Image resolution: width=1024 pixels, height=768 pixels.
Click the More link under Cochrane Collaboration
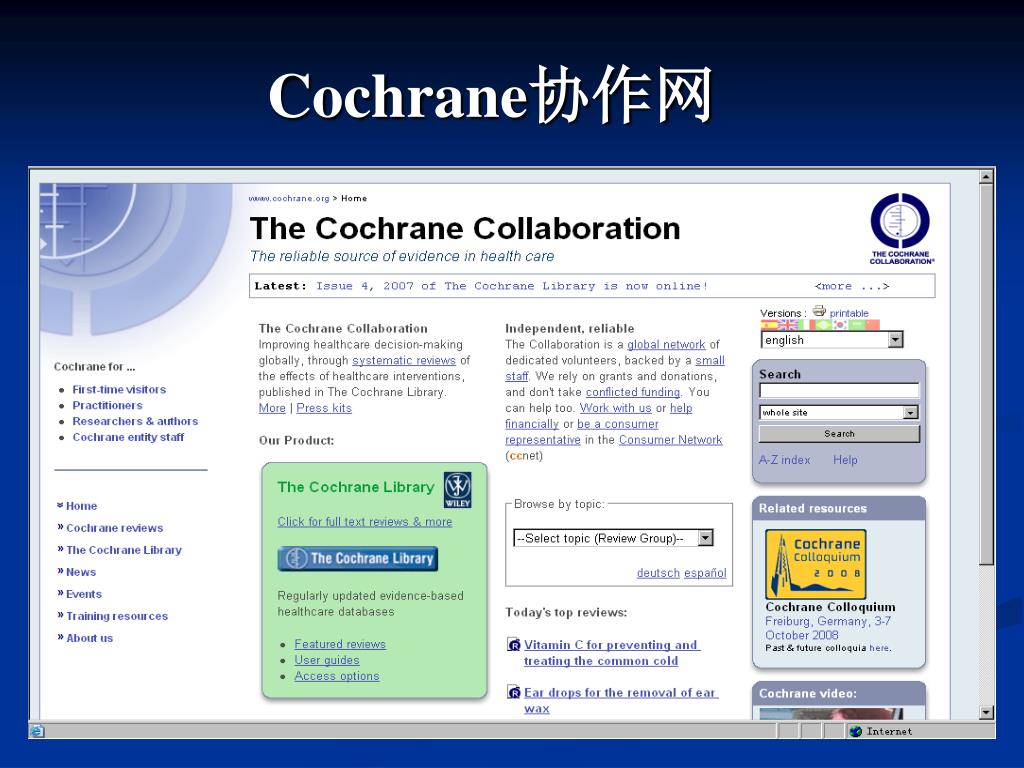coord(272,408)
